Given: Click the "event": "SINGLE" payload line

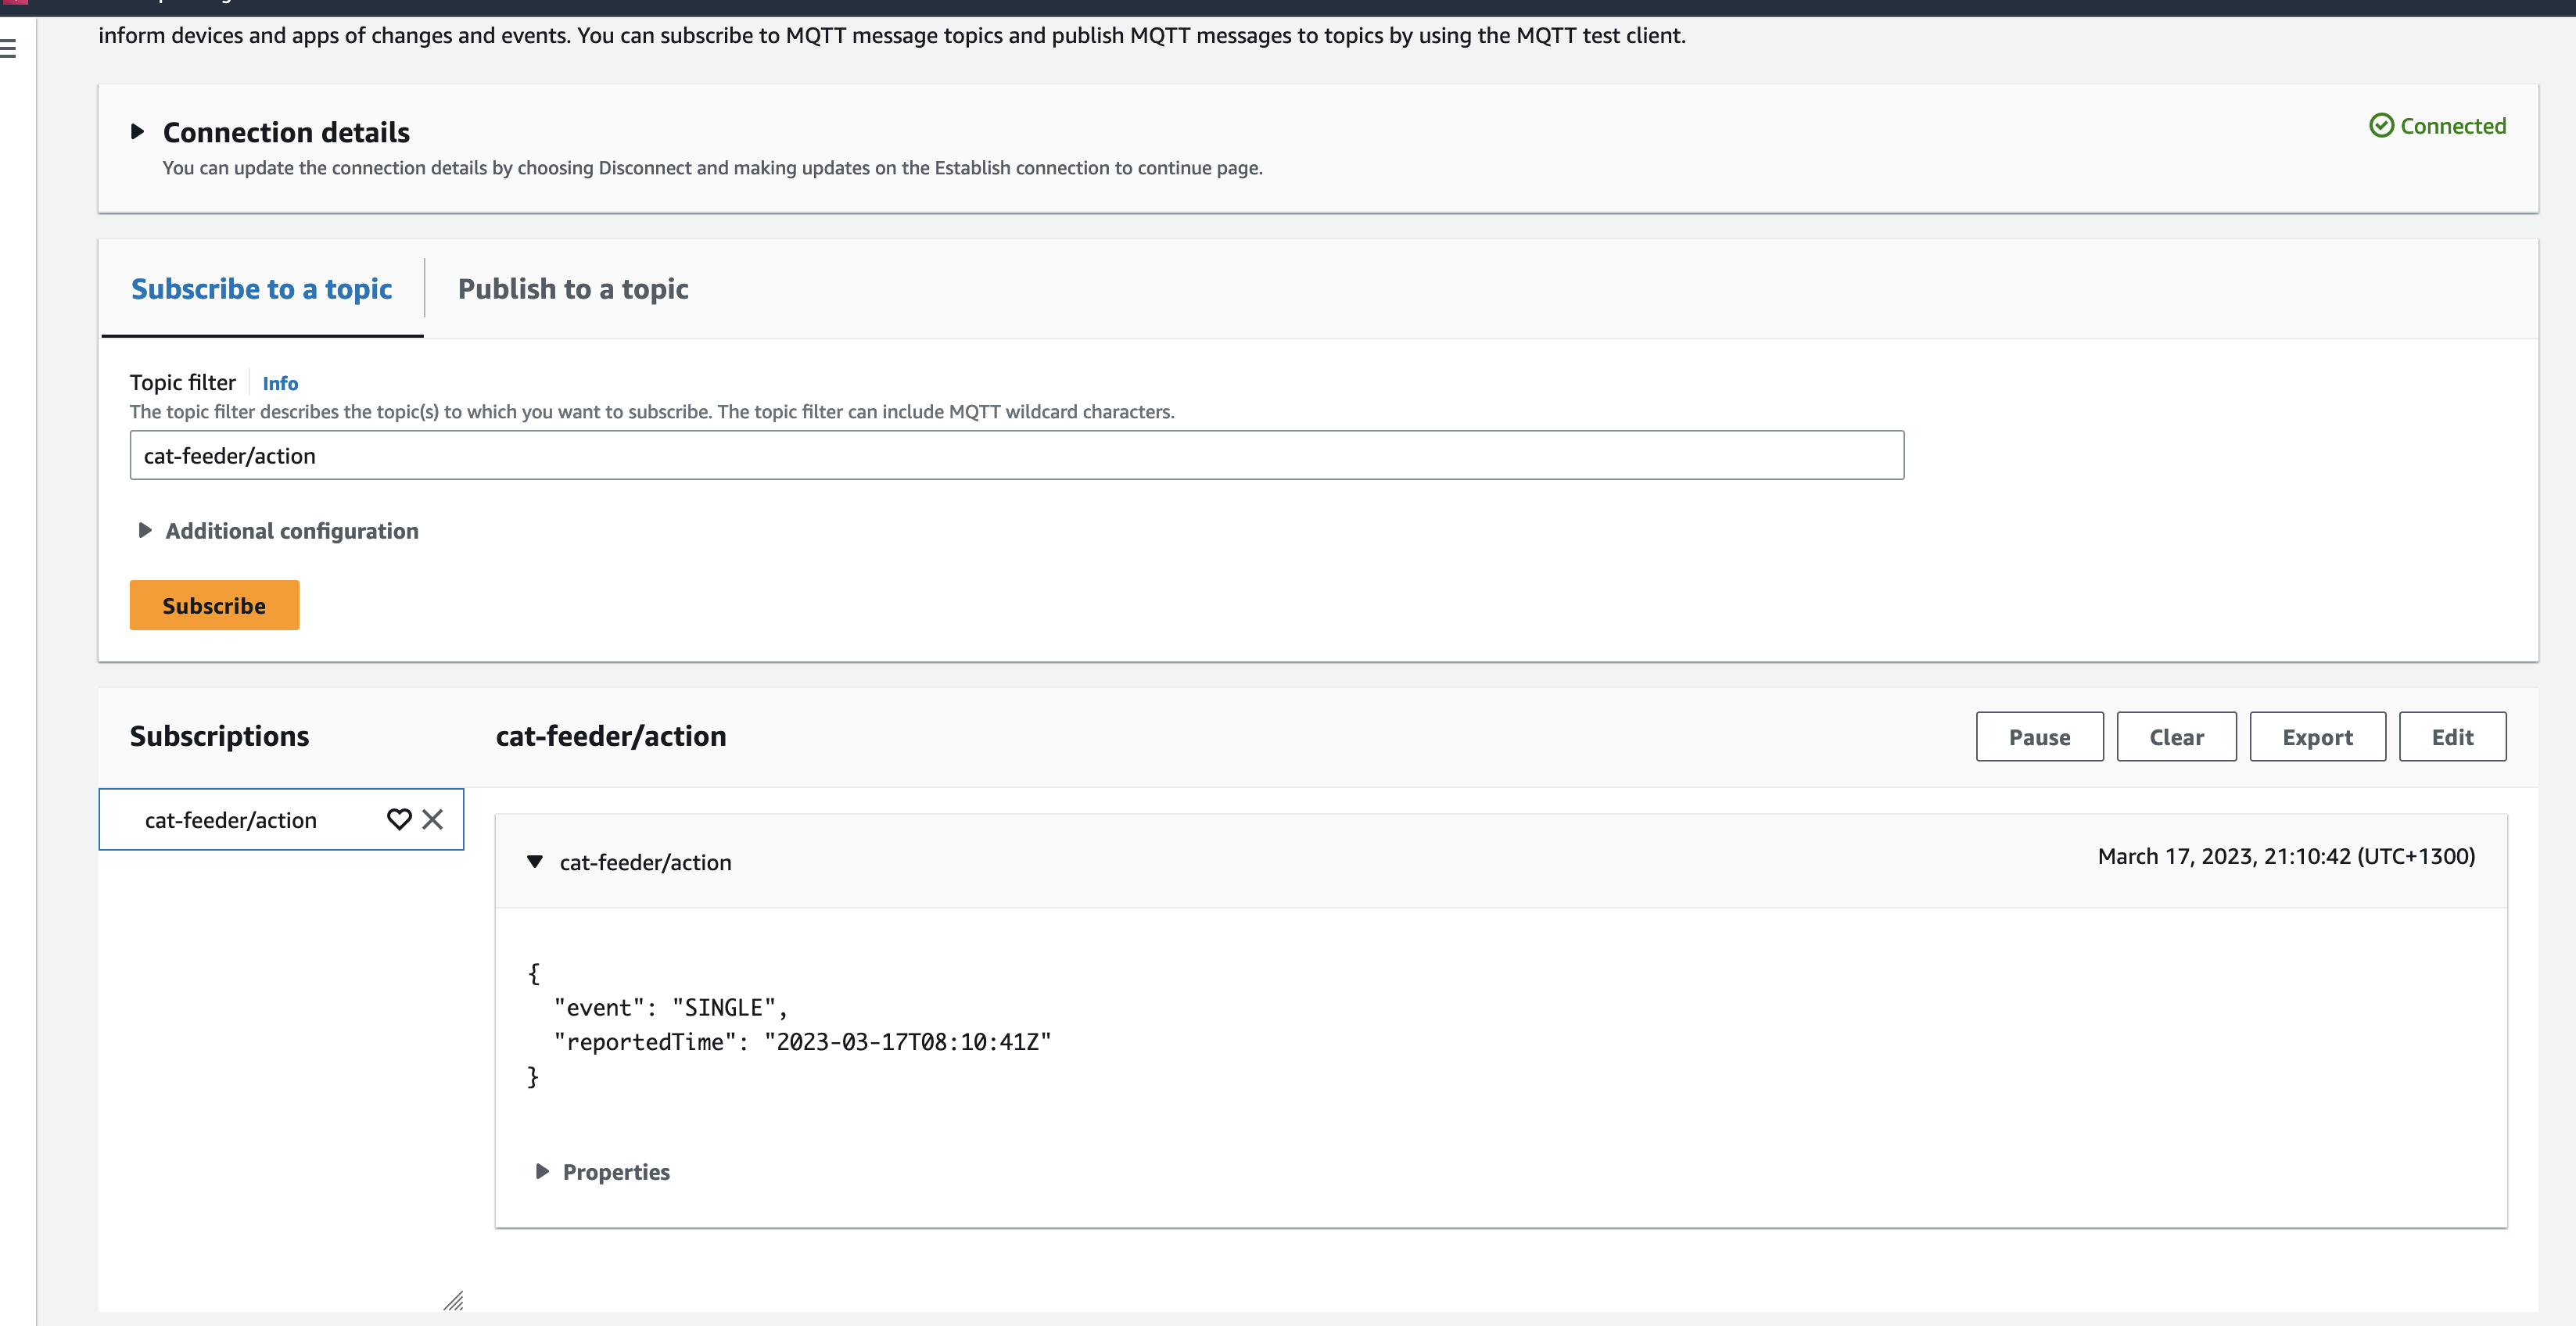Looking at the screenshot, I should coord(671,1007).
